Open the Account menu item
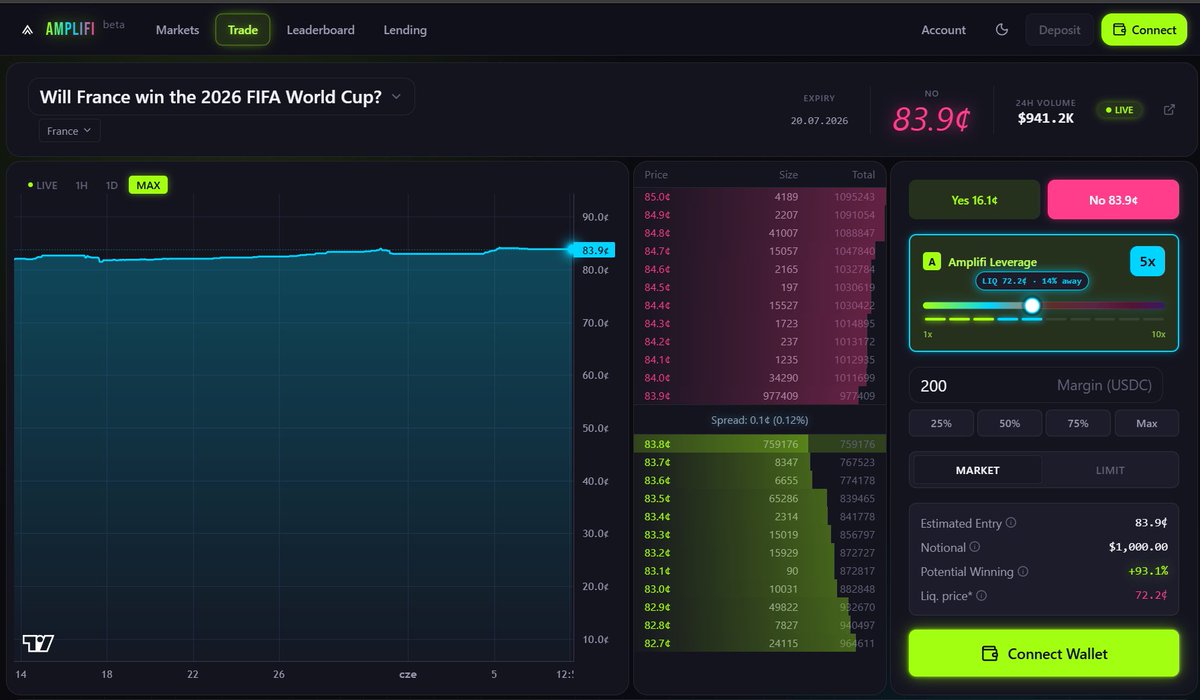1200x700 pixels. (943, 30)
